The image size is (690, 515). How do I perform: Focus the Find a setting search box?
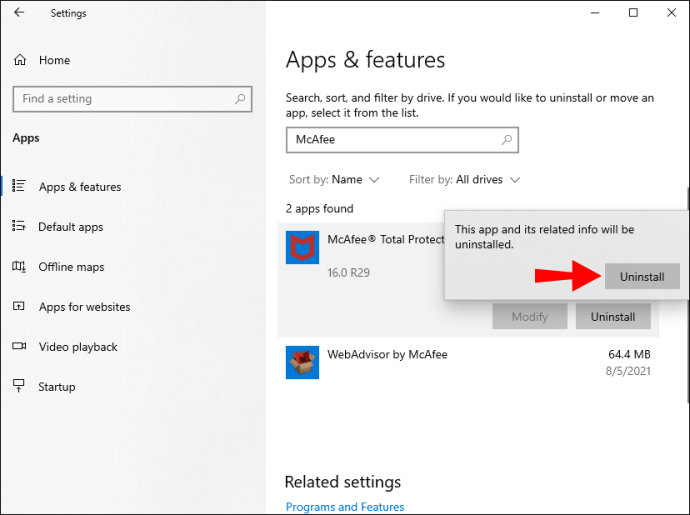(x=132, y=99)
